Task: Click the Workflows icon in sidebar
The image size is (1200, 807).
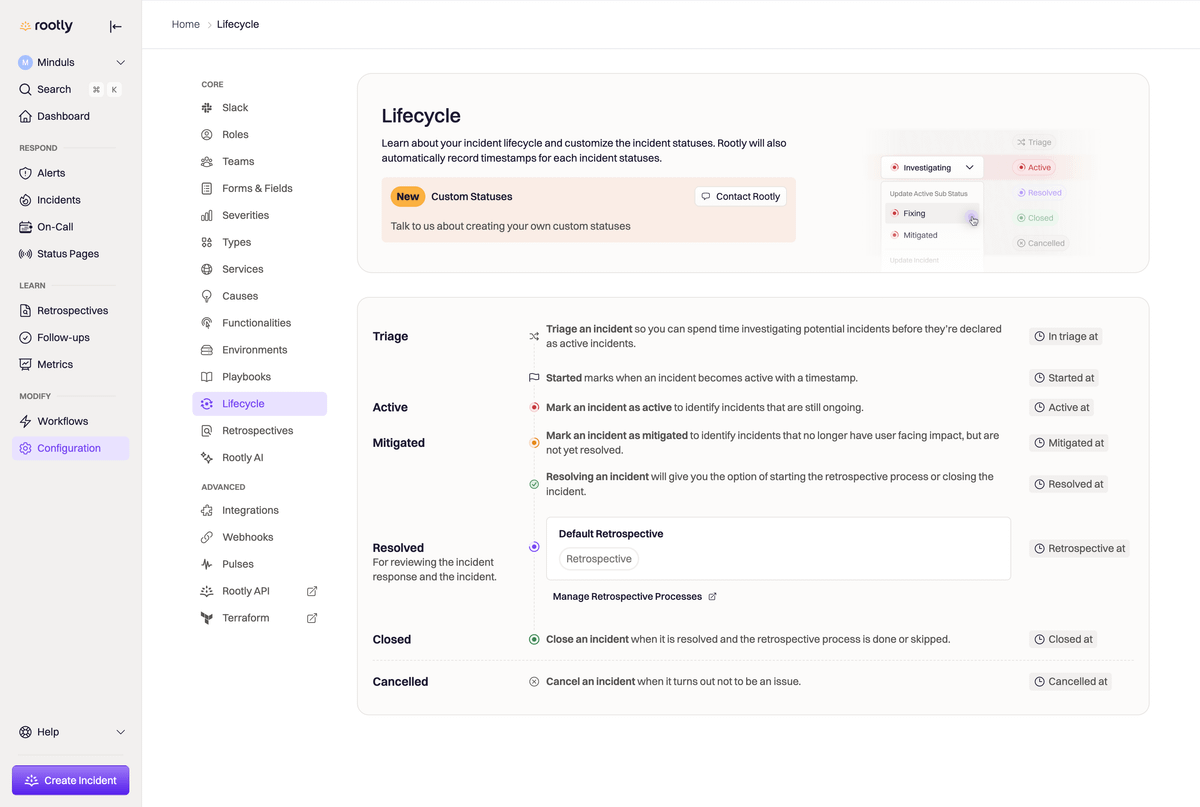Action: [26, 421]
